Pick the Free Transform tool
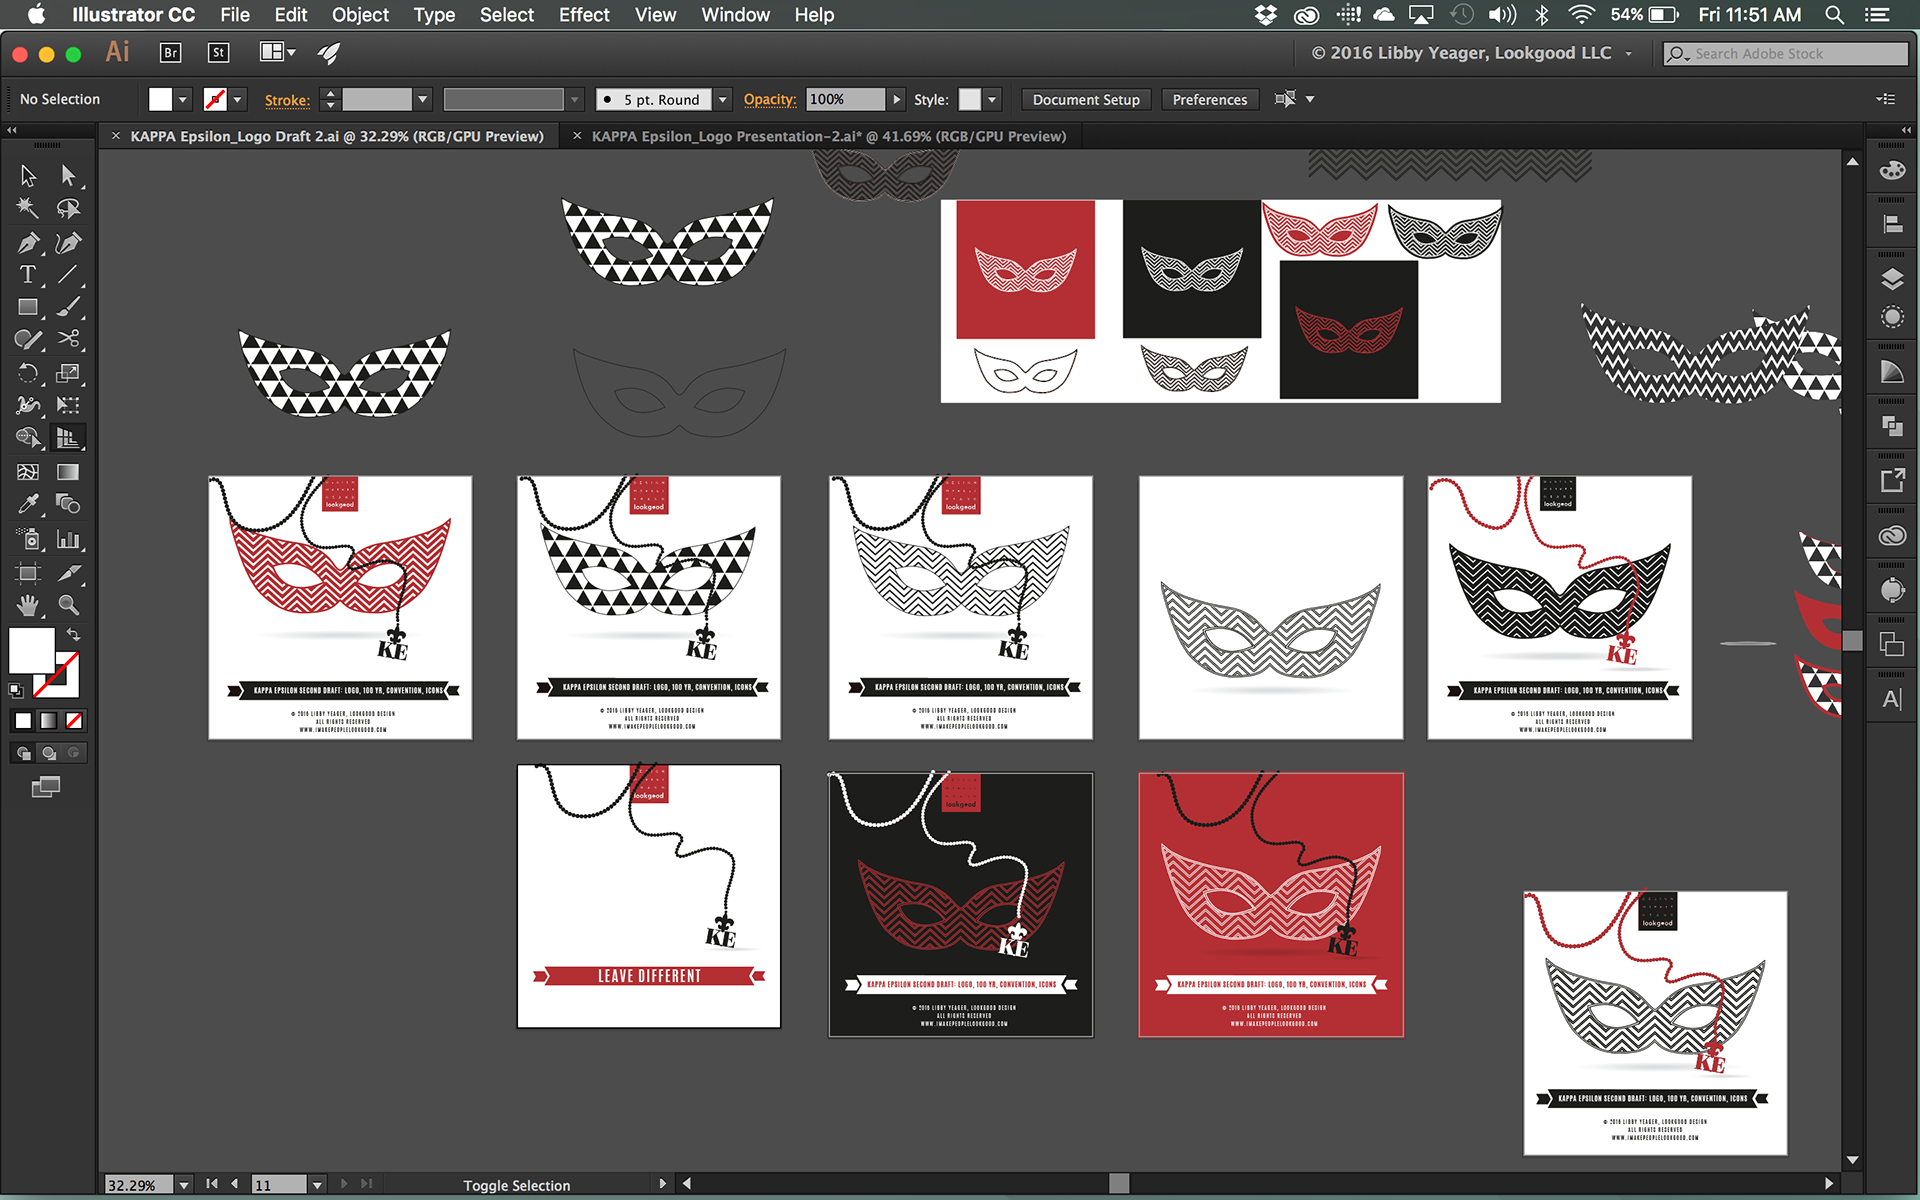 [68, 405]
